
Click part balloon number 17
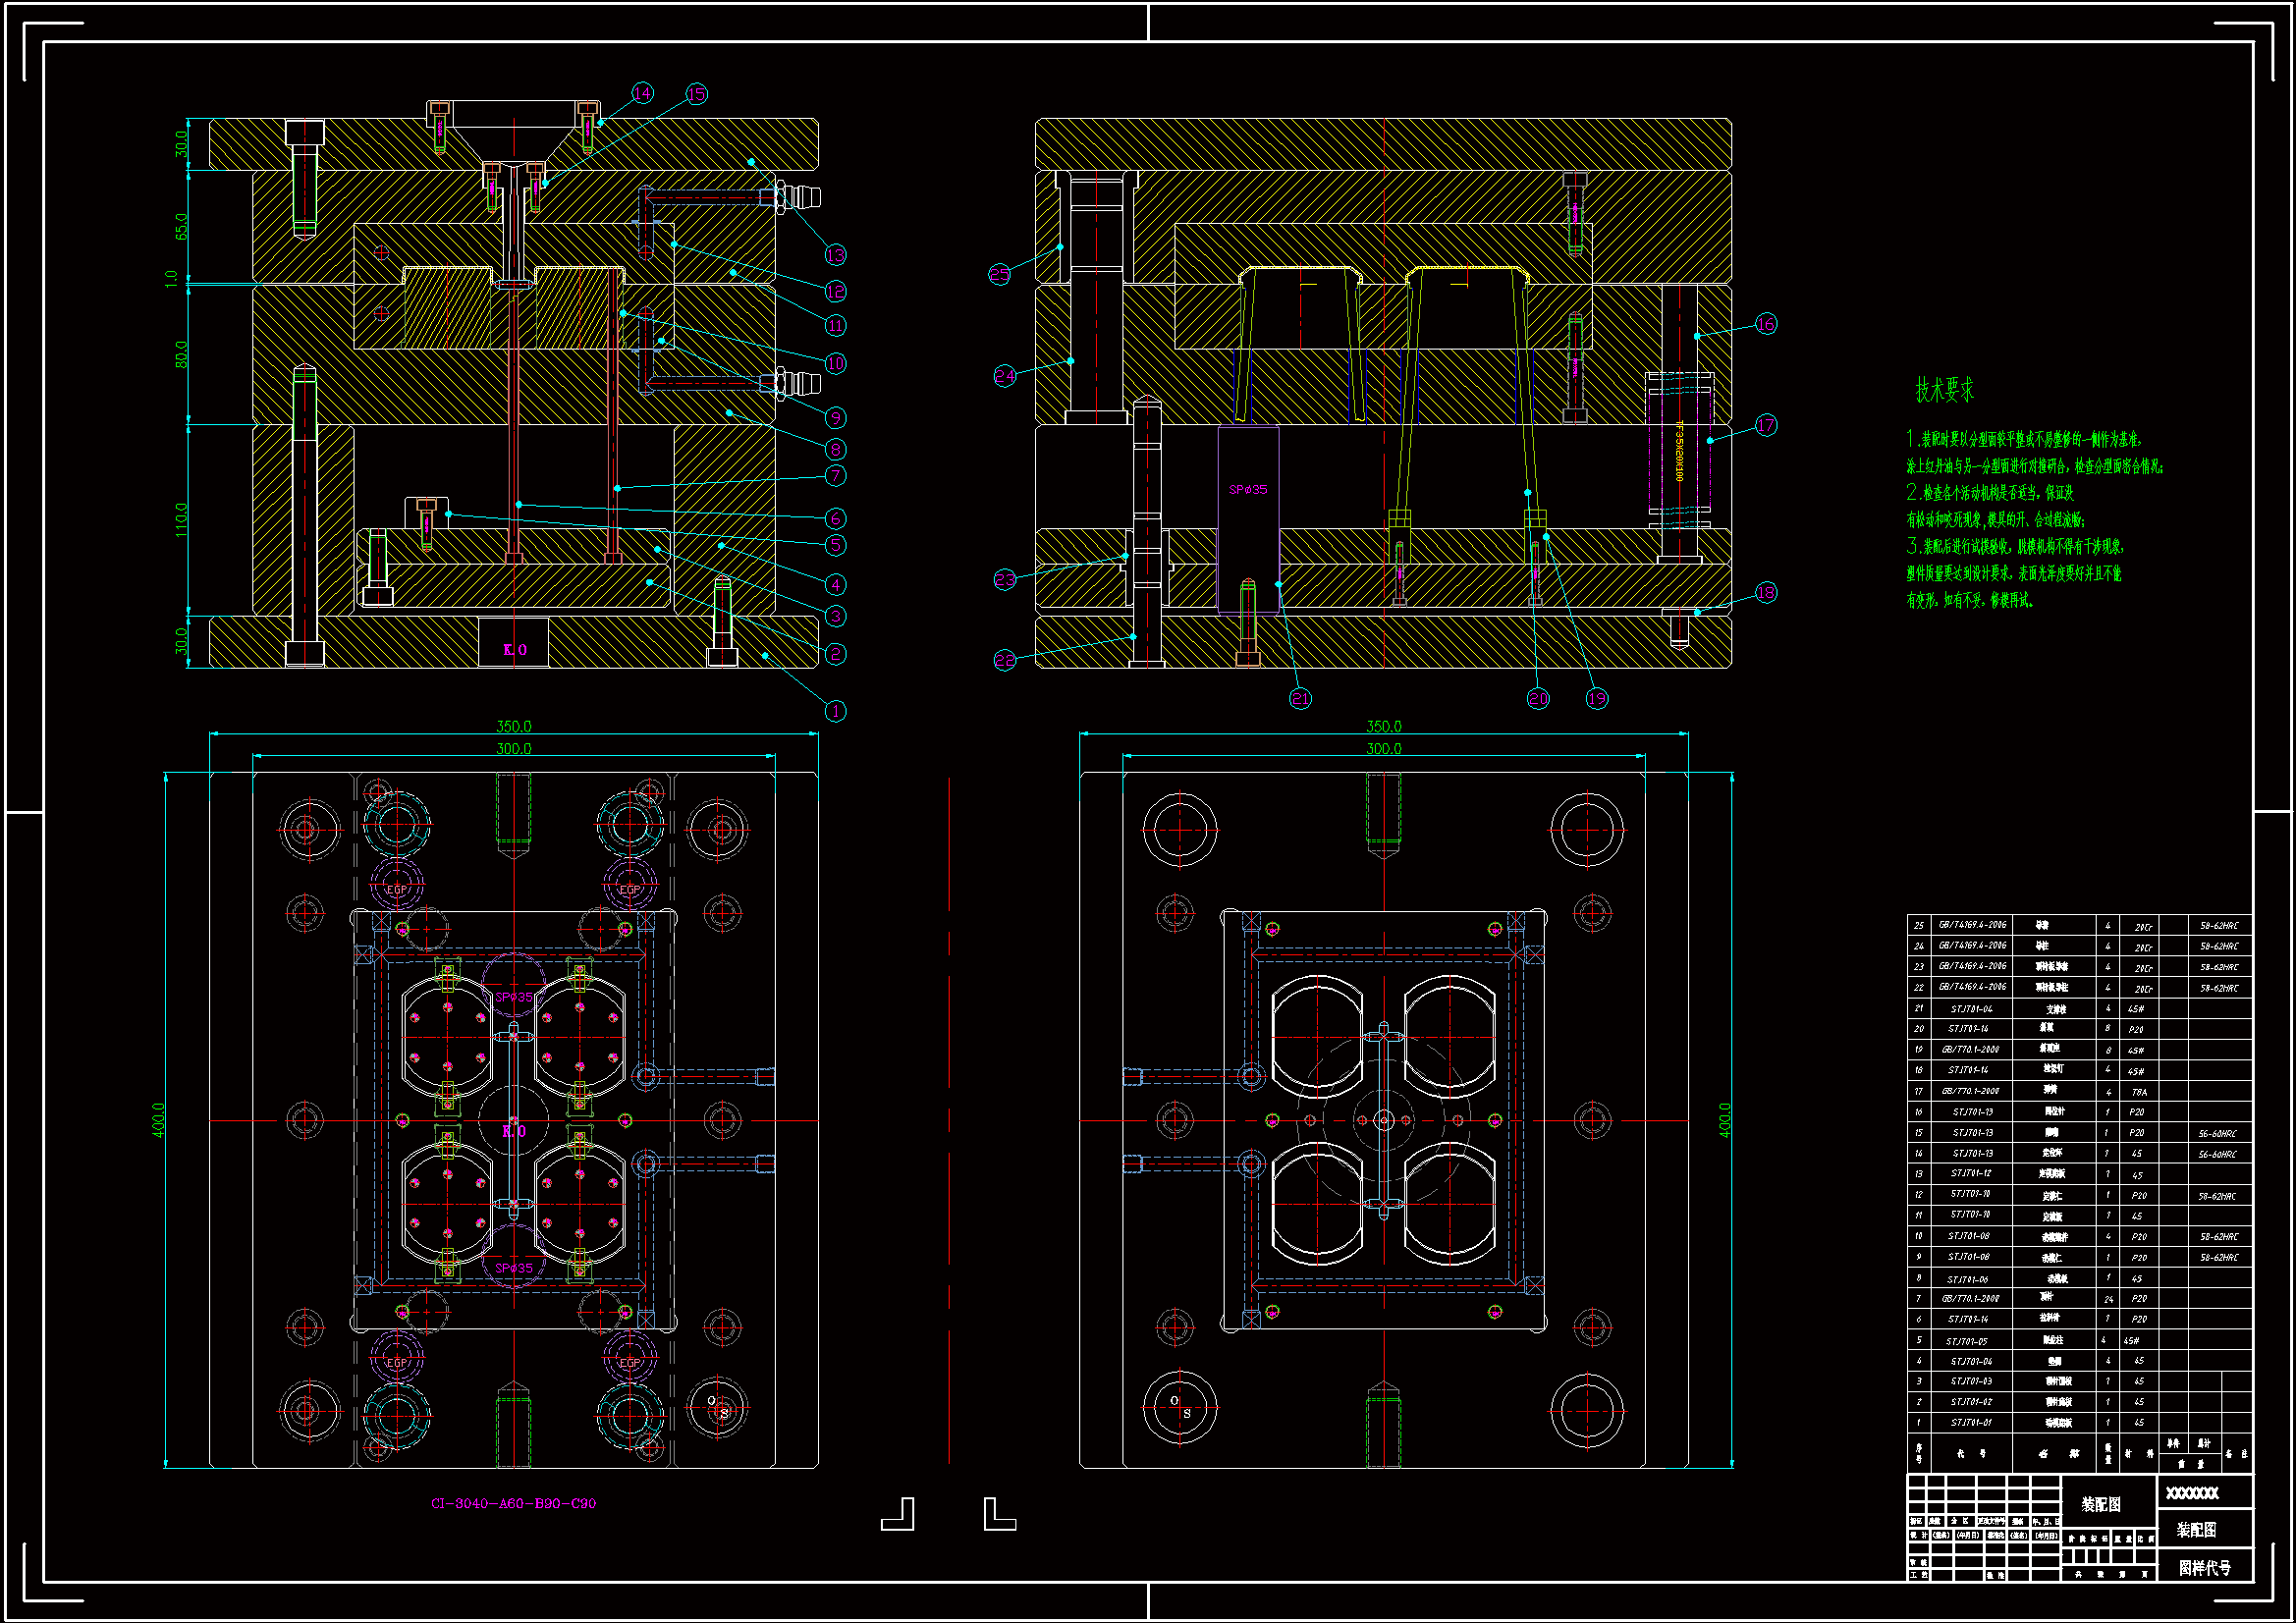(x=1766, y=425)
